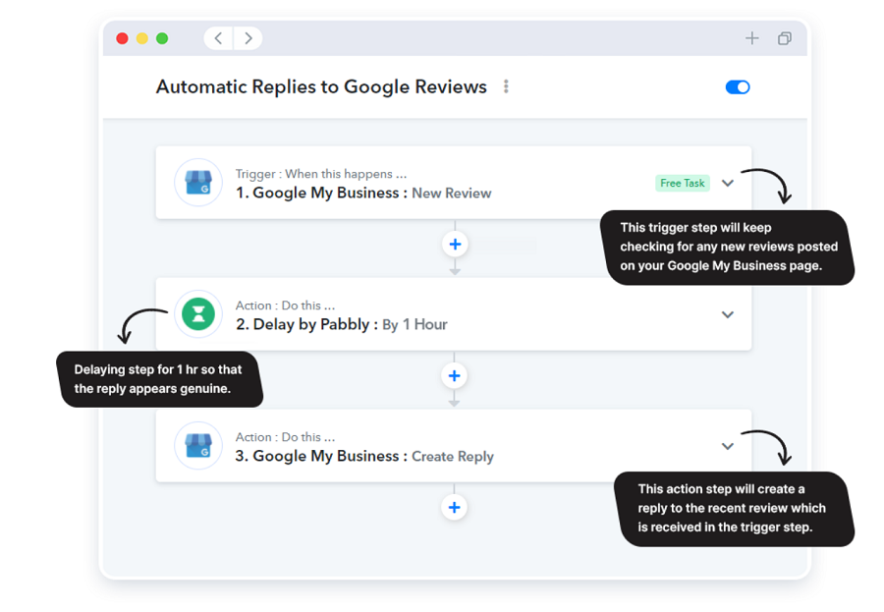The height and width of the screenshot is (612, 884).
Task: Click the Google My Business icon in step 1
Action: pyautogui.click(x=198, y=183)
